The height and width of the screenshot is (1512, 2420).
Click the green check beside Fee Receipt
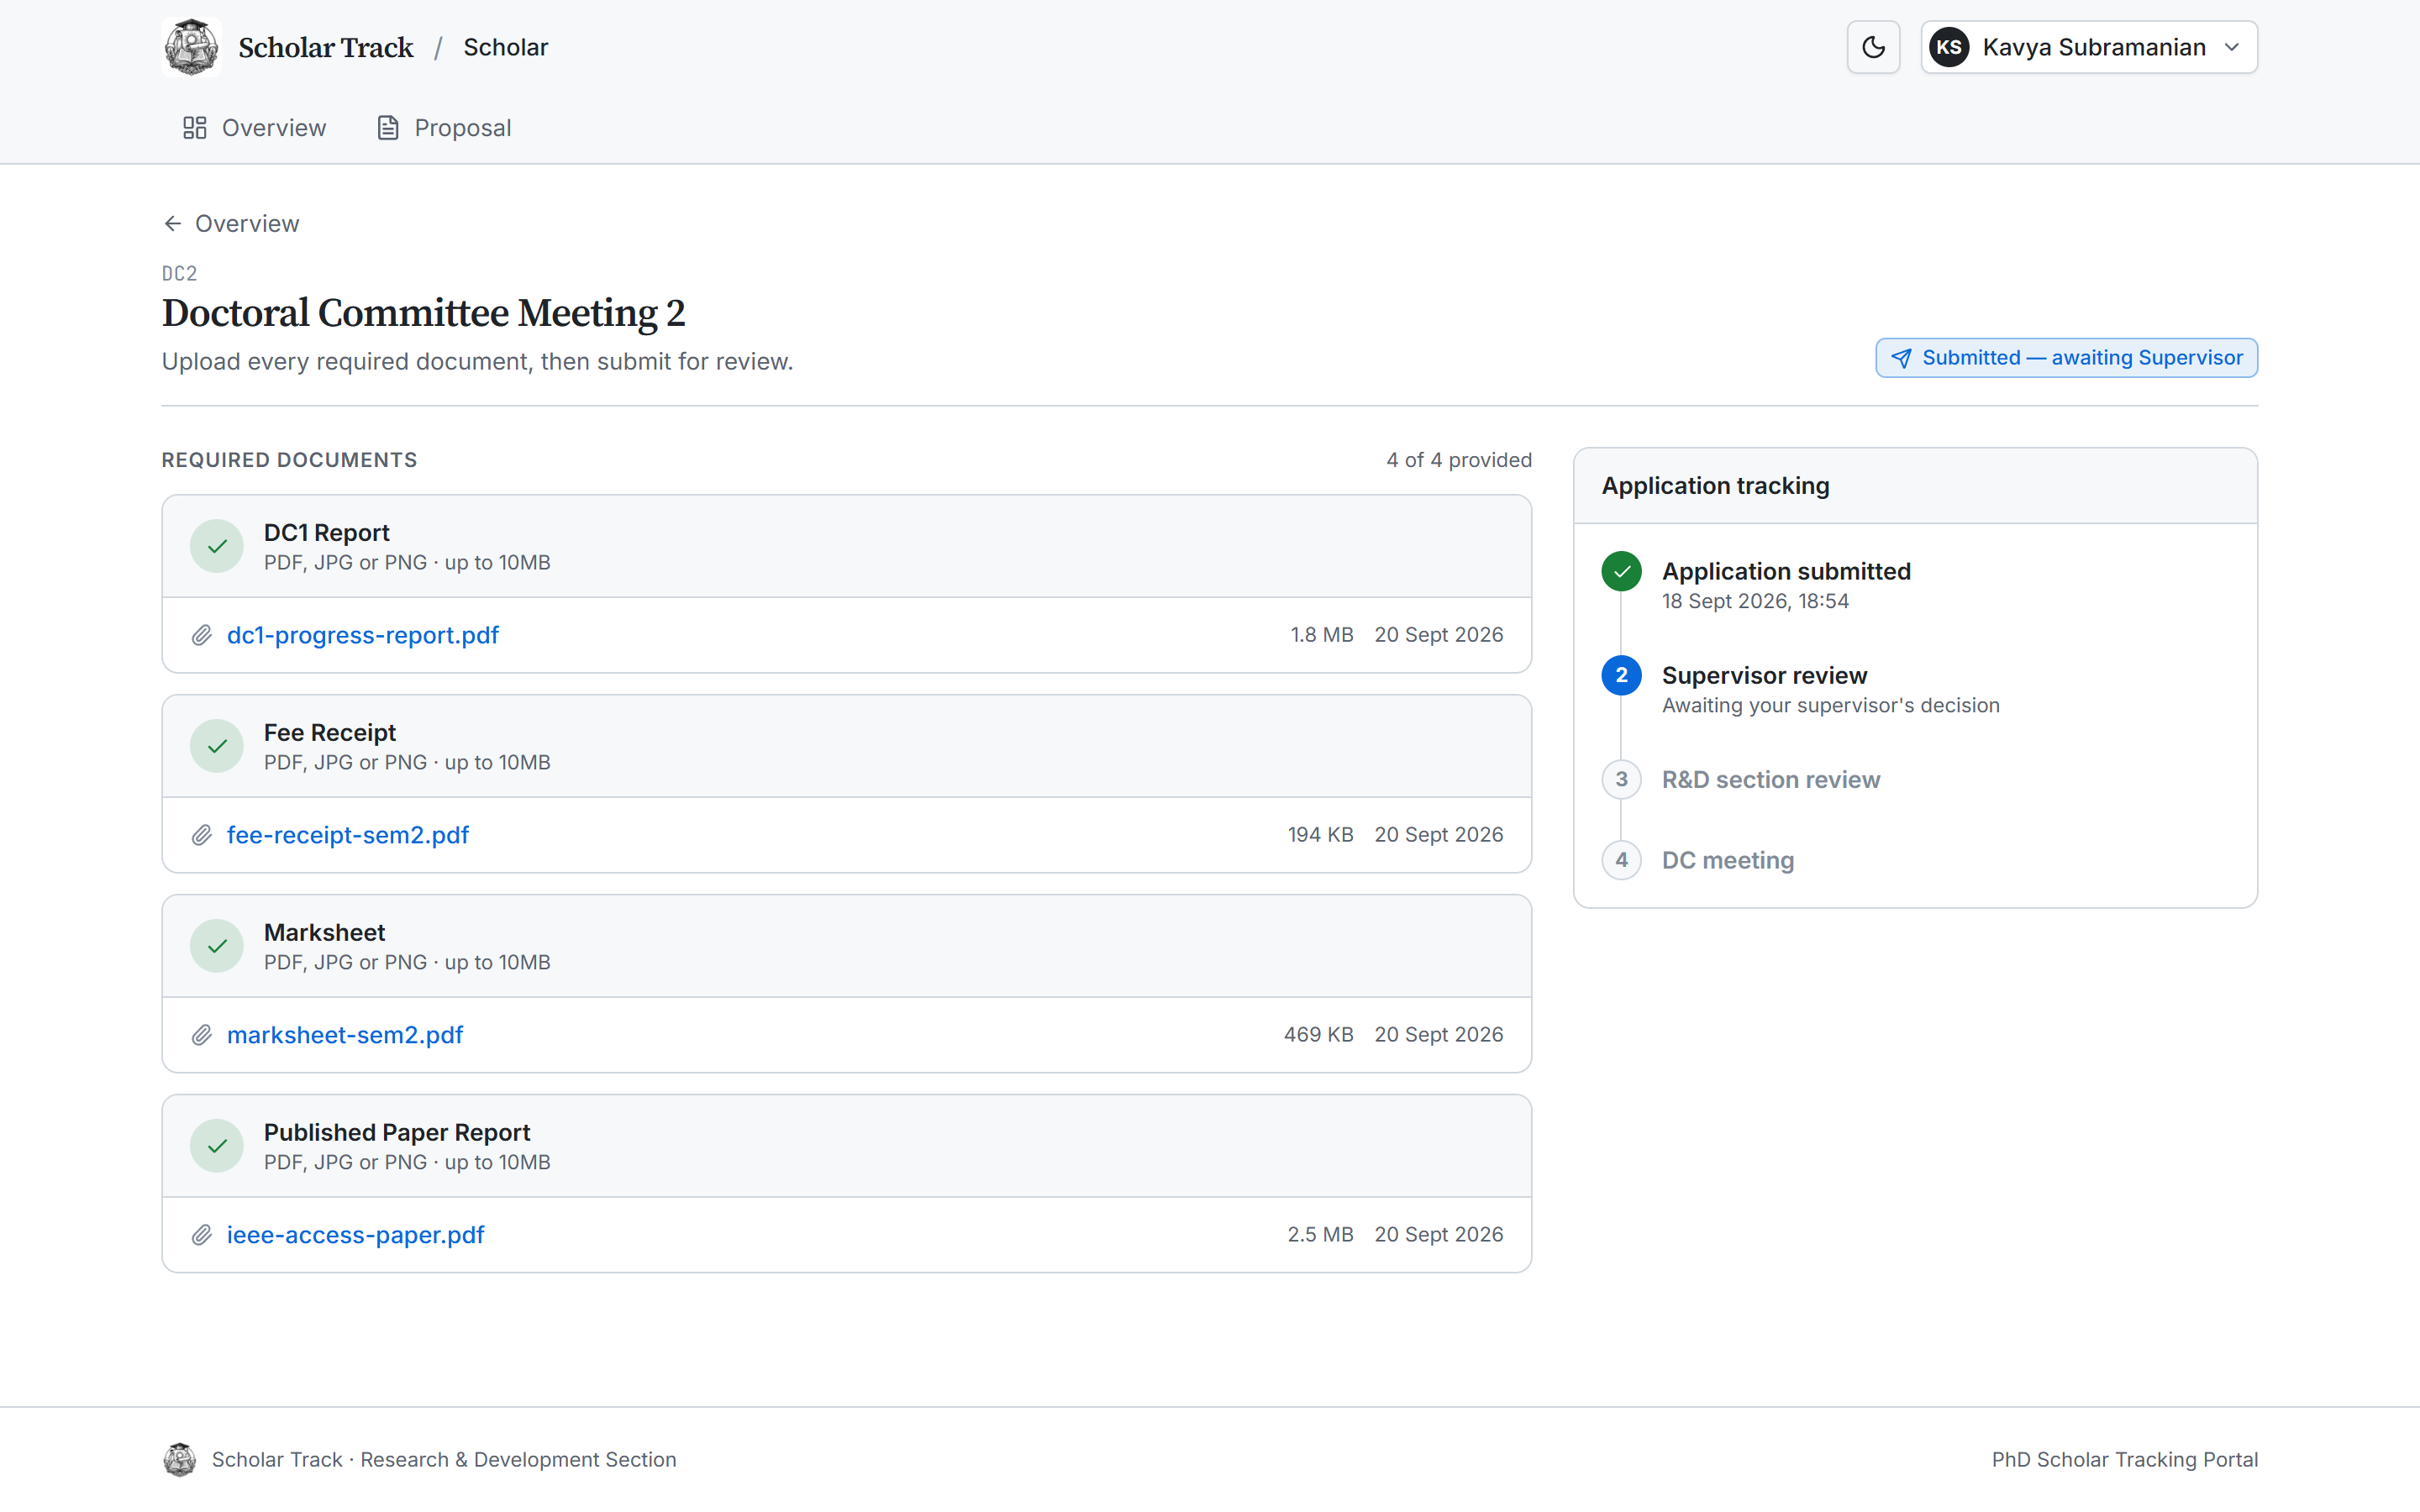click(x=217, y=746)
